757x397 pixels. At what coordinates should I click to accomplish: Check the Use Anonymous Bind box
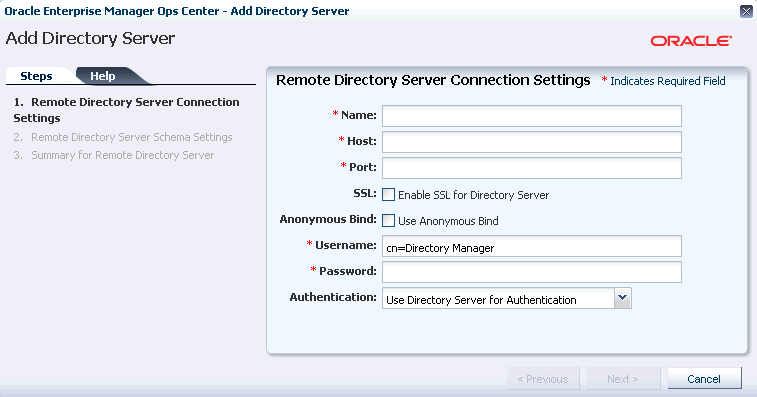[388, 221]
